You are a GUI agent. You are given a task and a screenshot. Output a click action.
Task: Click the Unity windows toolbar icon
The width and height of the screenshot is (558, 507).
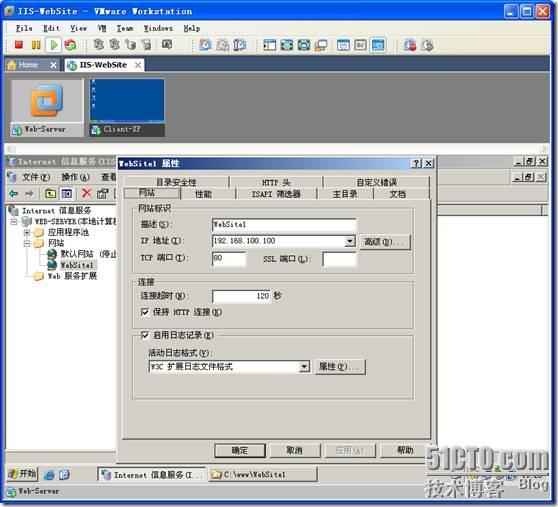321,45
